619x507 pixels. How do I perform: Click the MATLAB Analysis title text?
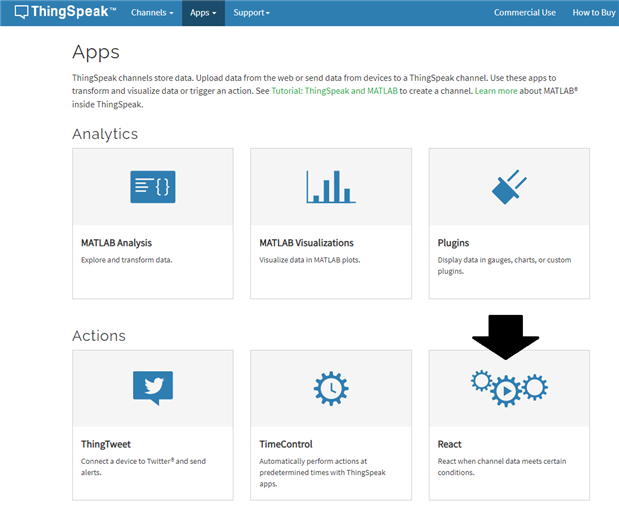tap(116, 243)
